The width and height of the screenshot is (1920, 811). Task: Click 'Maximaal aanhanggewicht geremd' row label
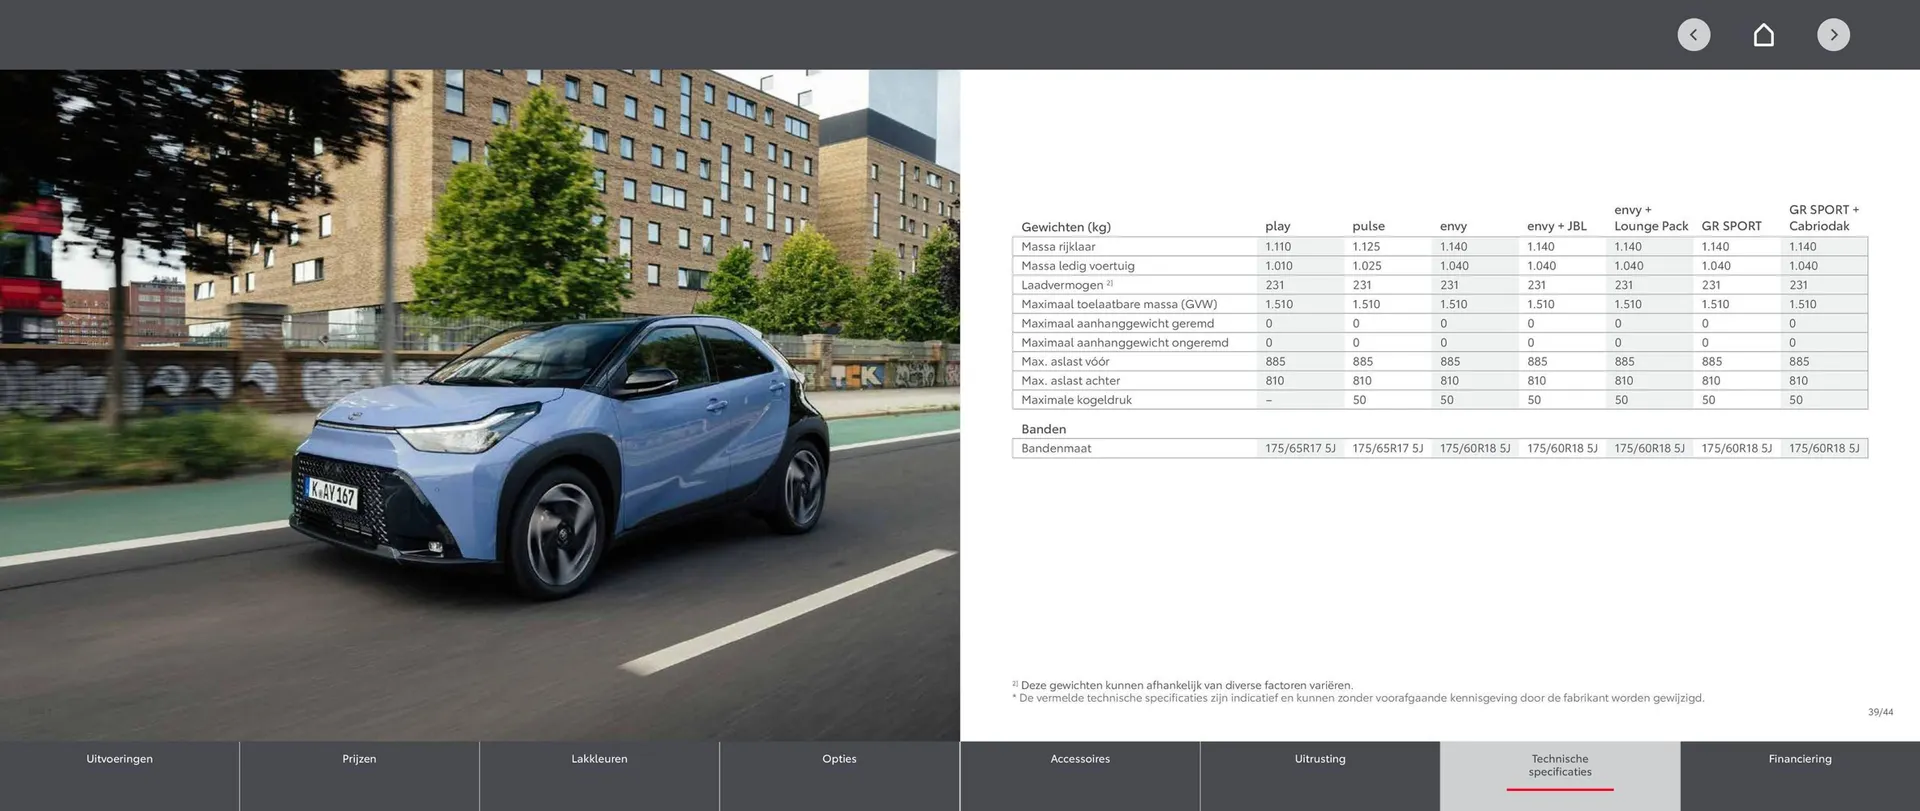pyautogui.click(x=1117, y=323)
